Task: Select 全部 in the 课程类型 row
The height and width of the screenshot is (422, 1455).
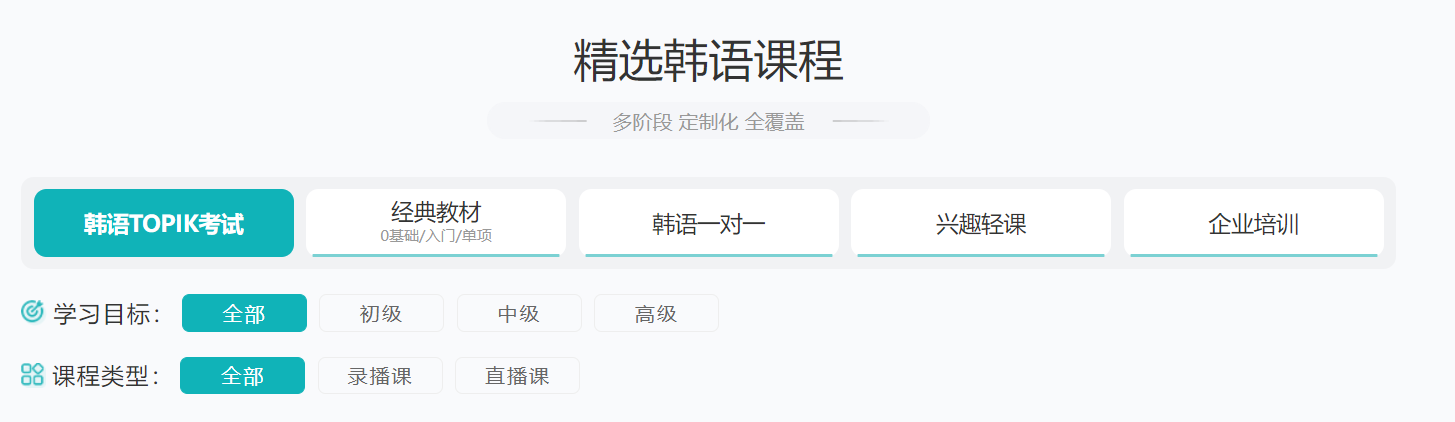Action: point(243,376)
